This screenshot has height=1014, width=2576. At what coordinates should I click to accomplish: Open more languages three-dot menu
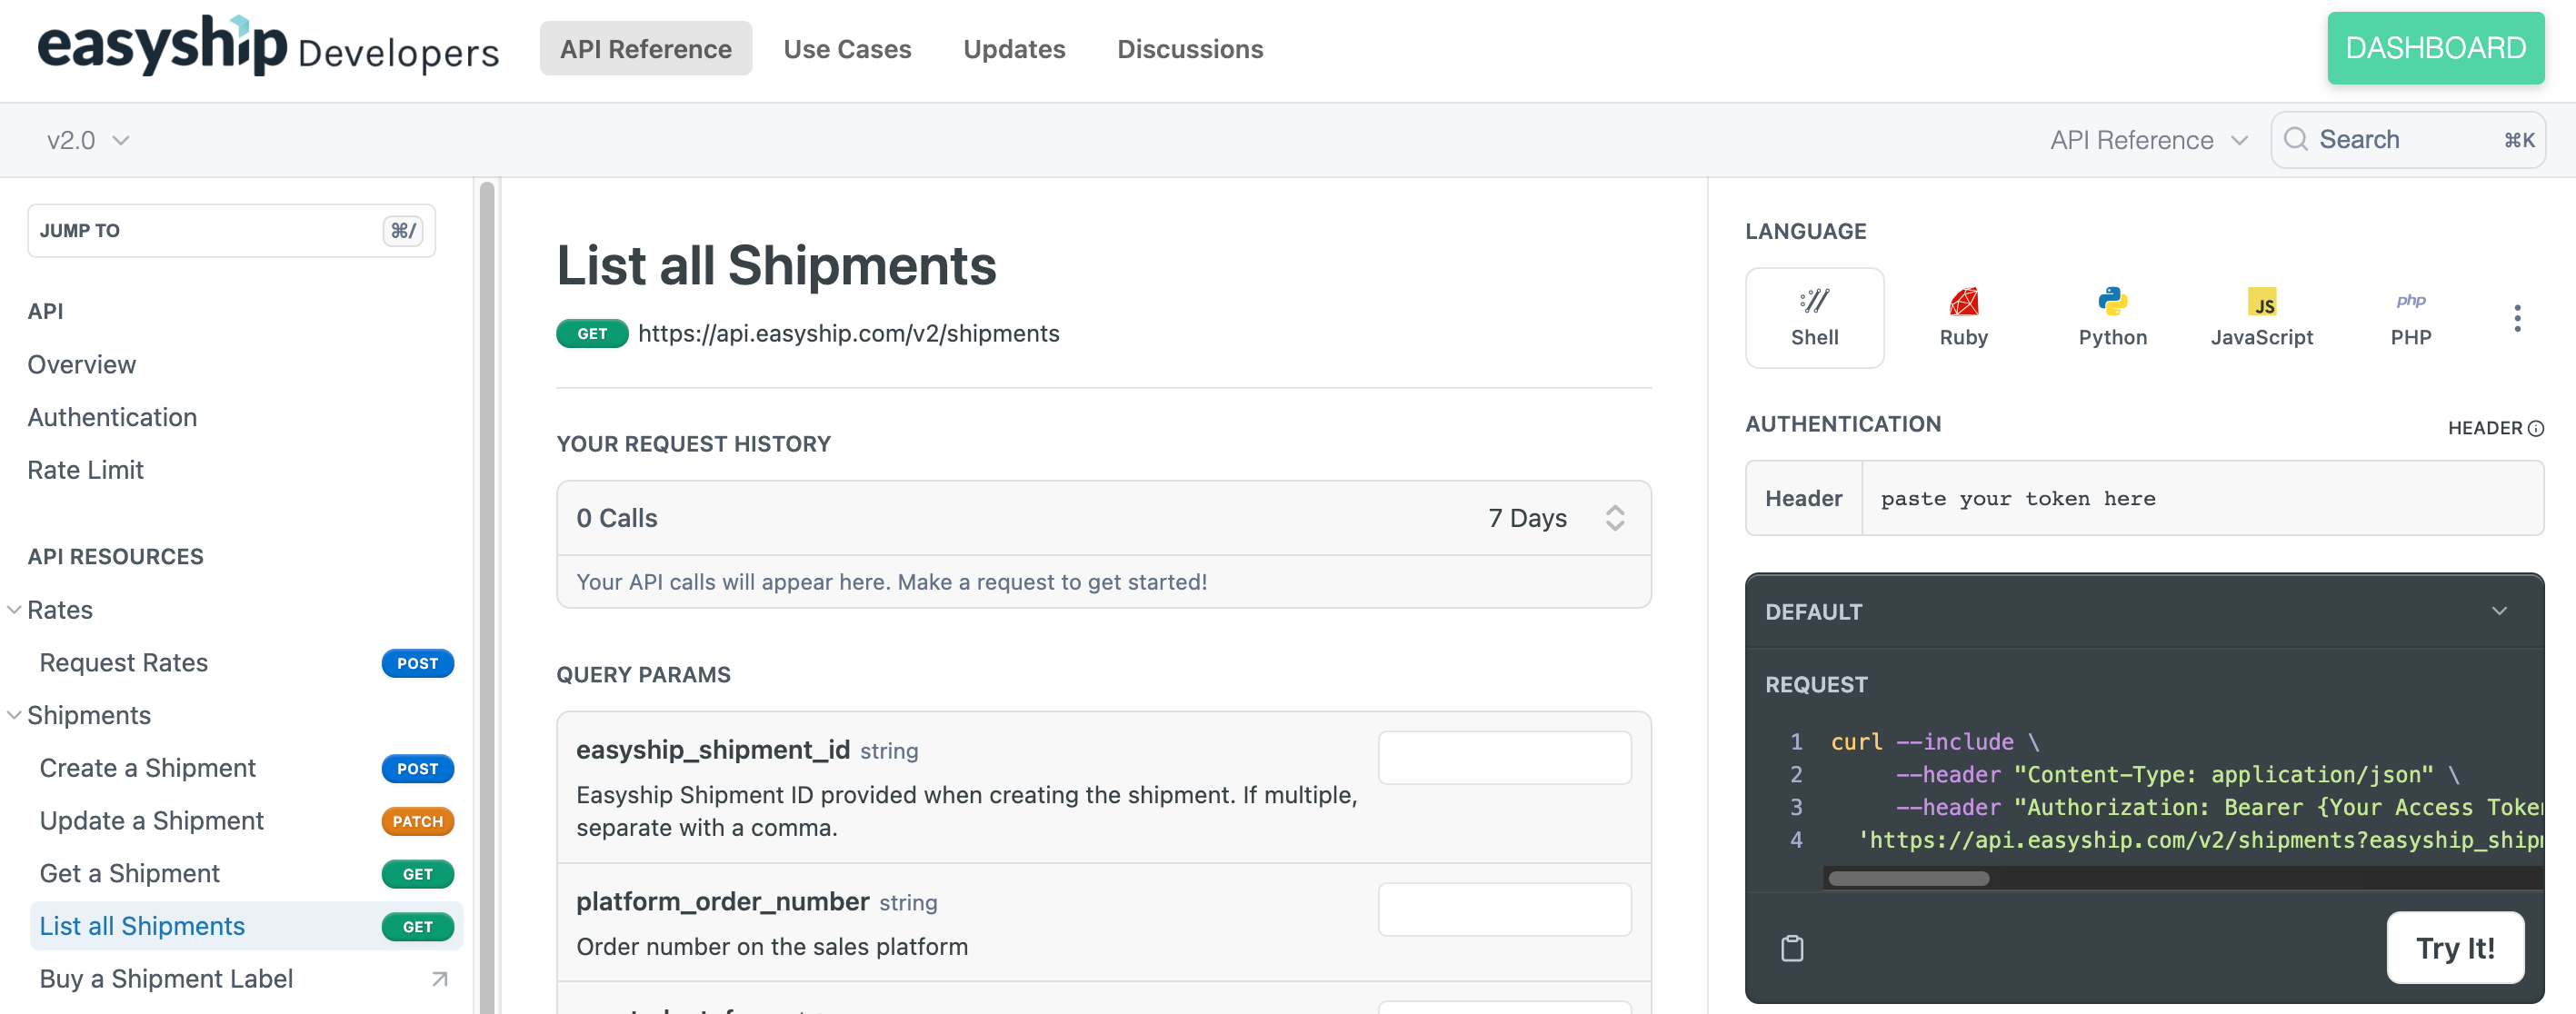click(x=2517, y=318)
